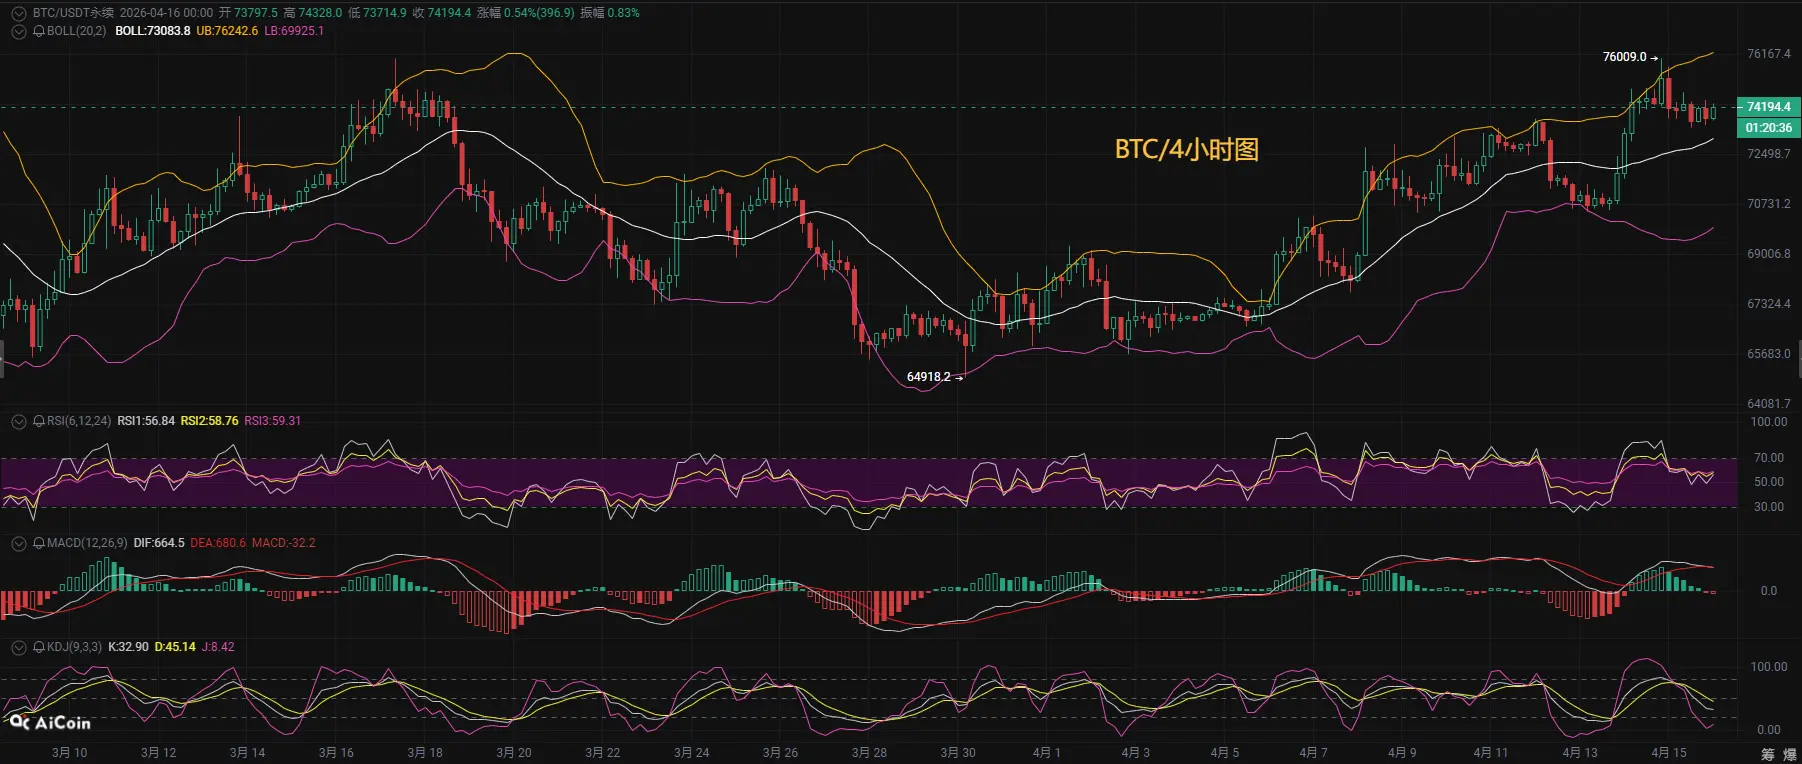Image resolution: width=1802 pixels, height=764 pixels.
Task: Set alert bell for BOLL indicator
Action: pyautogui.click(x=39, y=31)
